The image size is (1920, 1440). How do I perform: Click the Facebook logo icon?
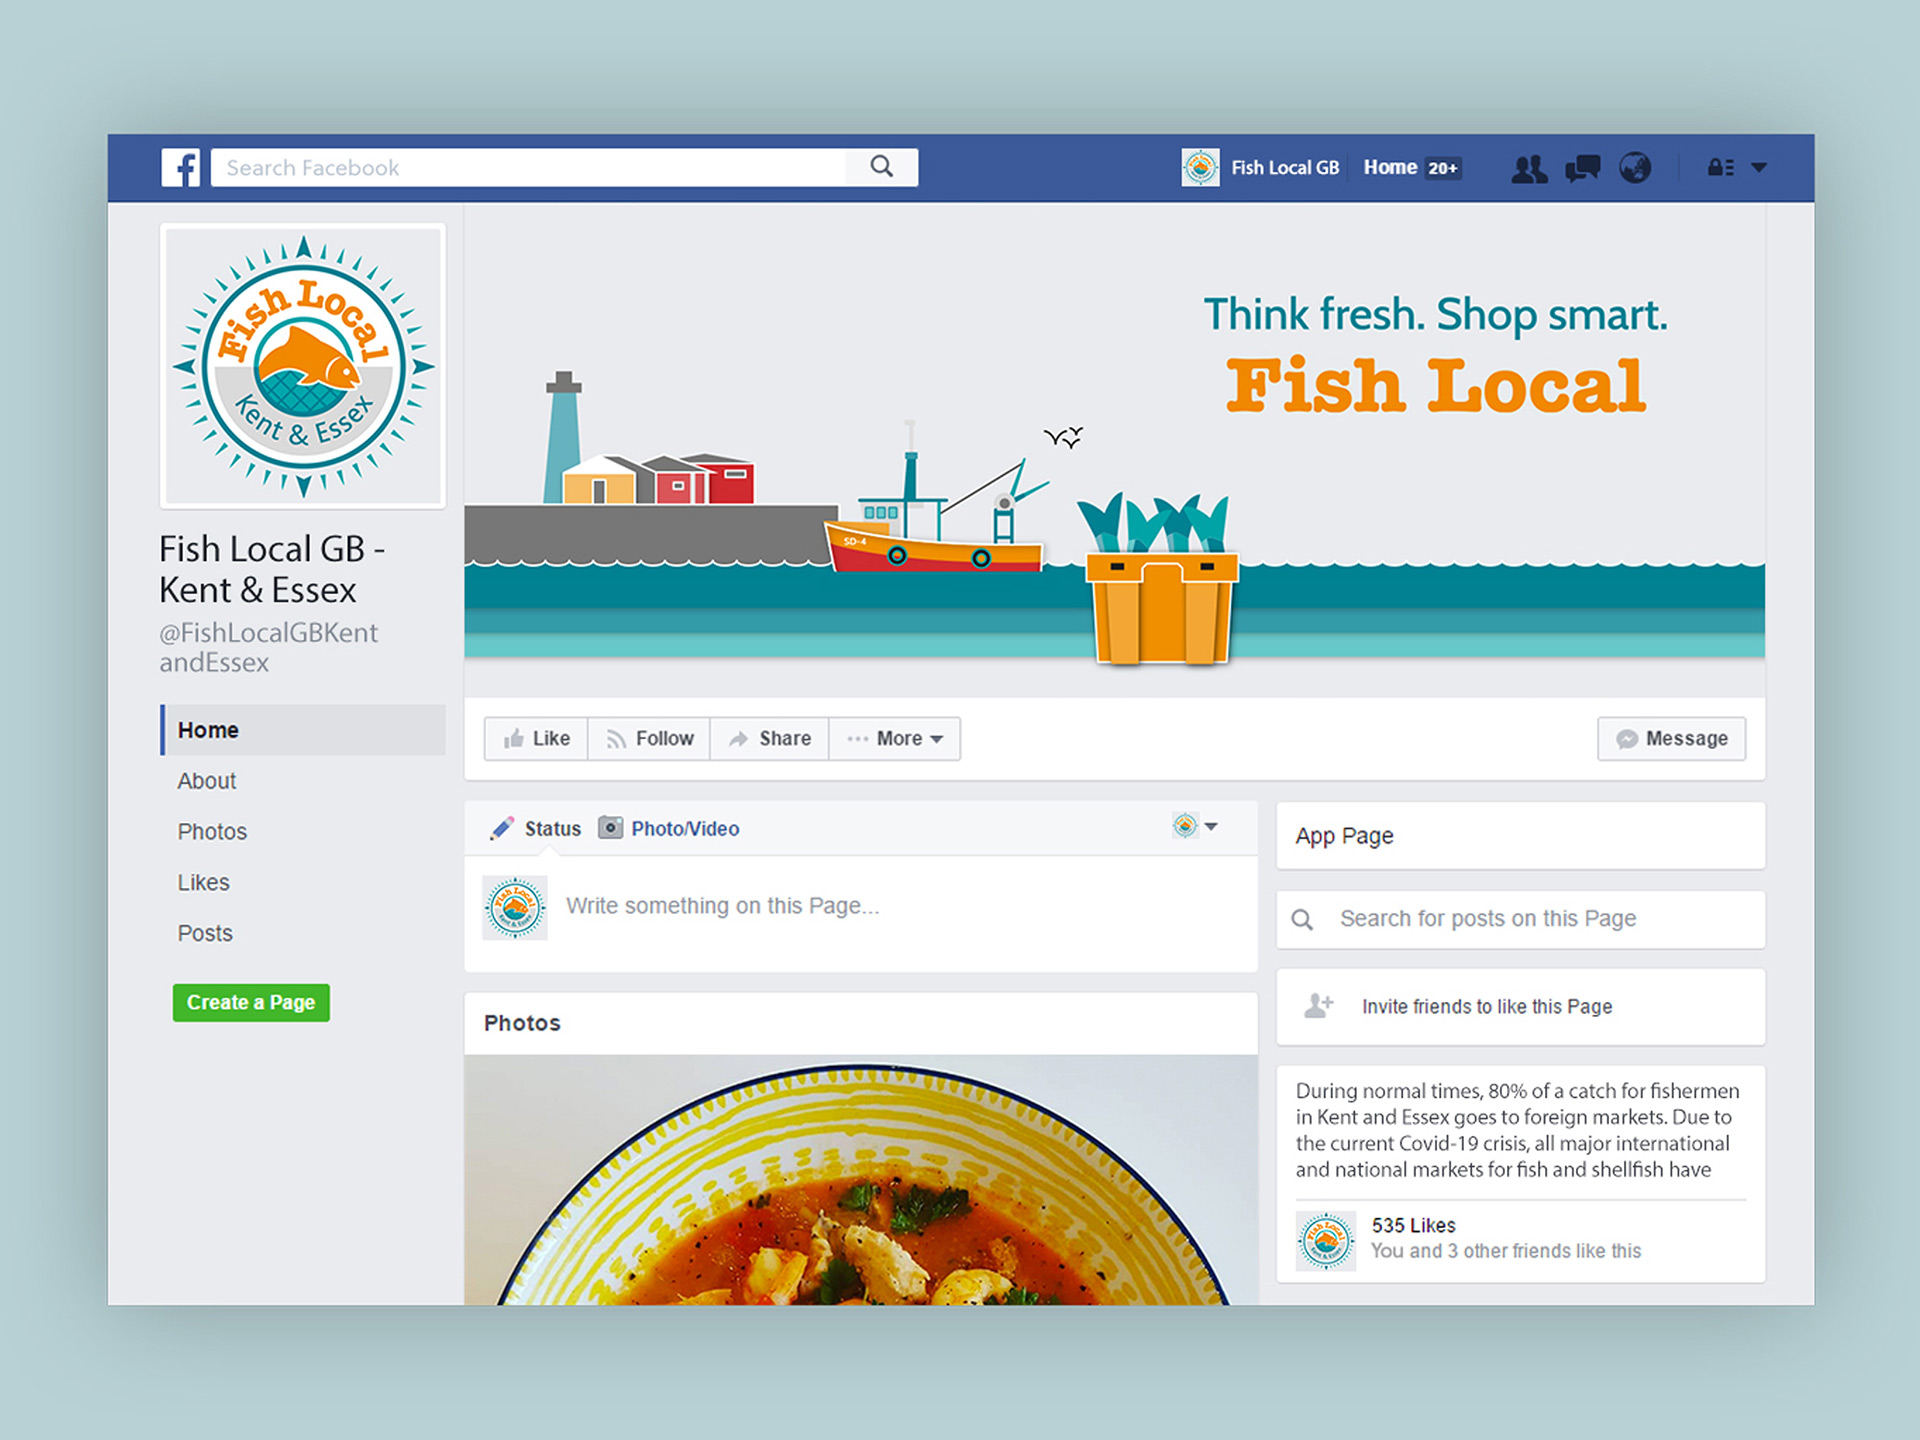(x=181, y=168)
